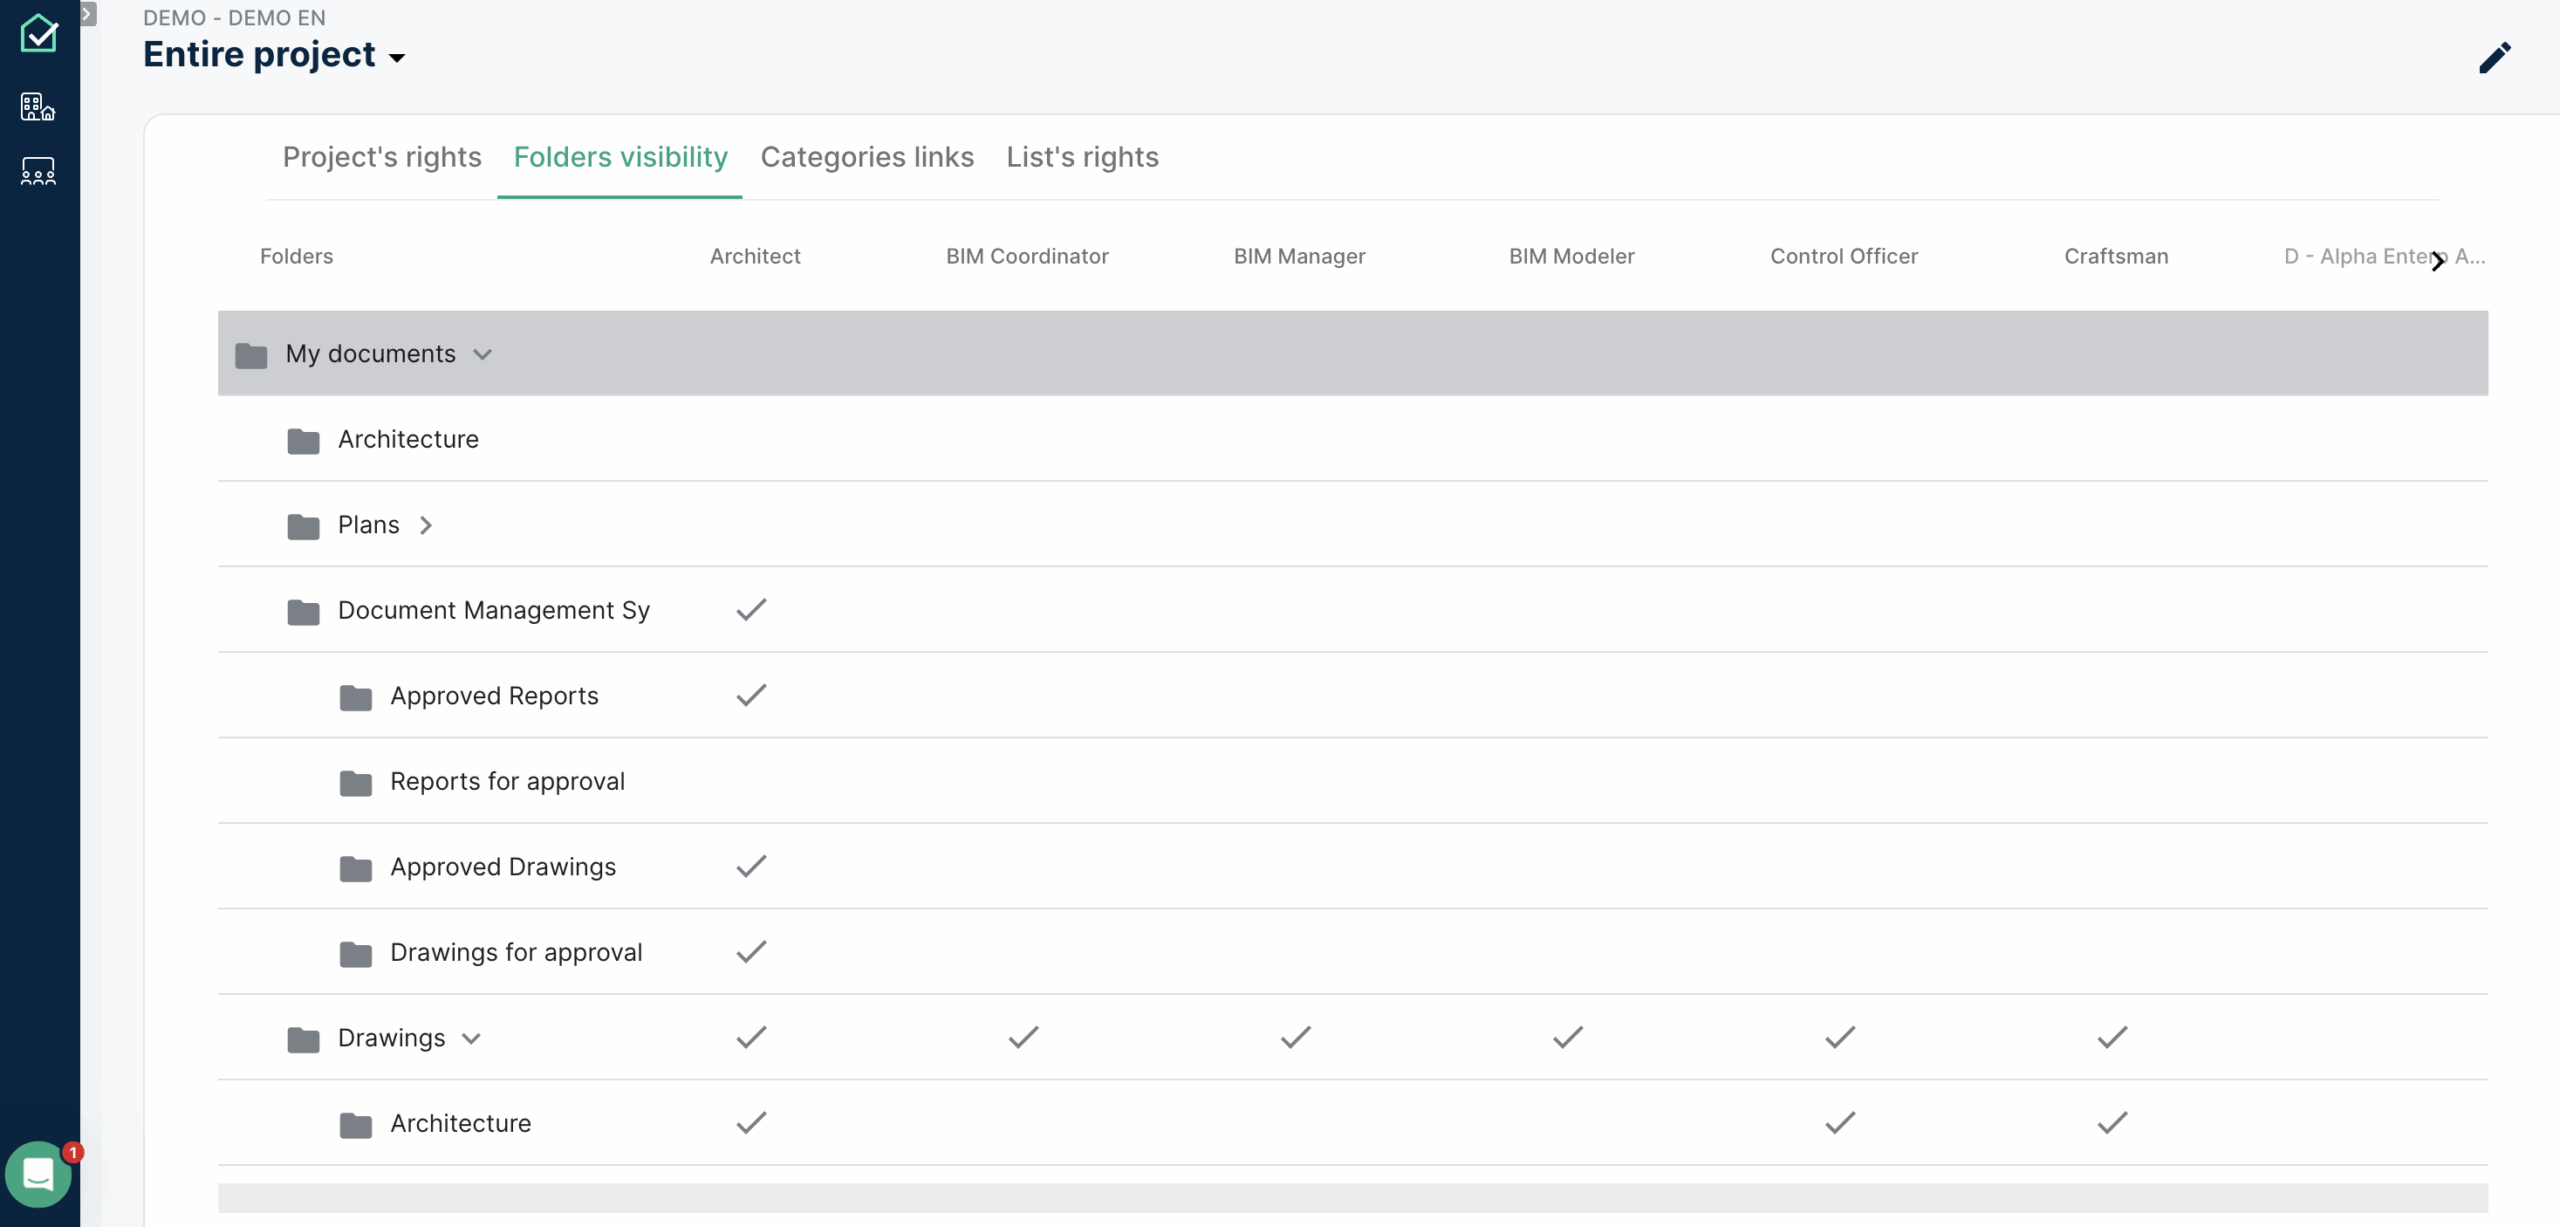Open the chat support bubble
Viewport: 2560px width, 1227px height.
coord(38,1174)
